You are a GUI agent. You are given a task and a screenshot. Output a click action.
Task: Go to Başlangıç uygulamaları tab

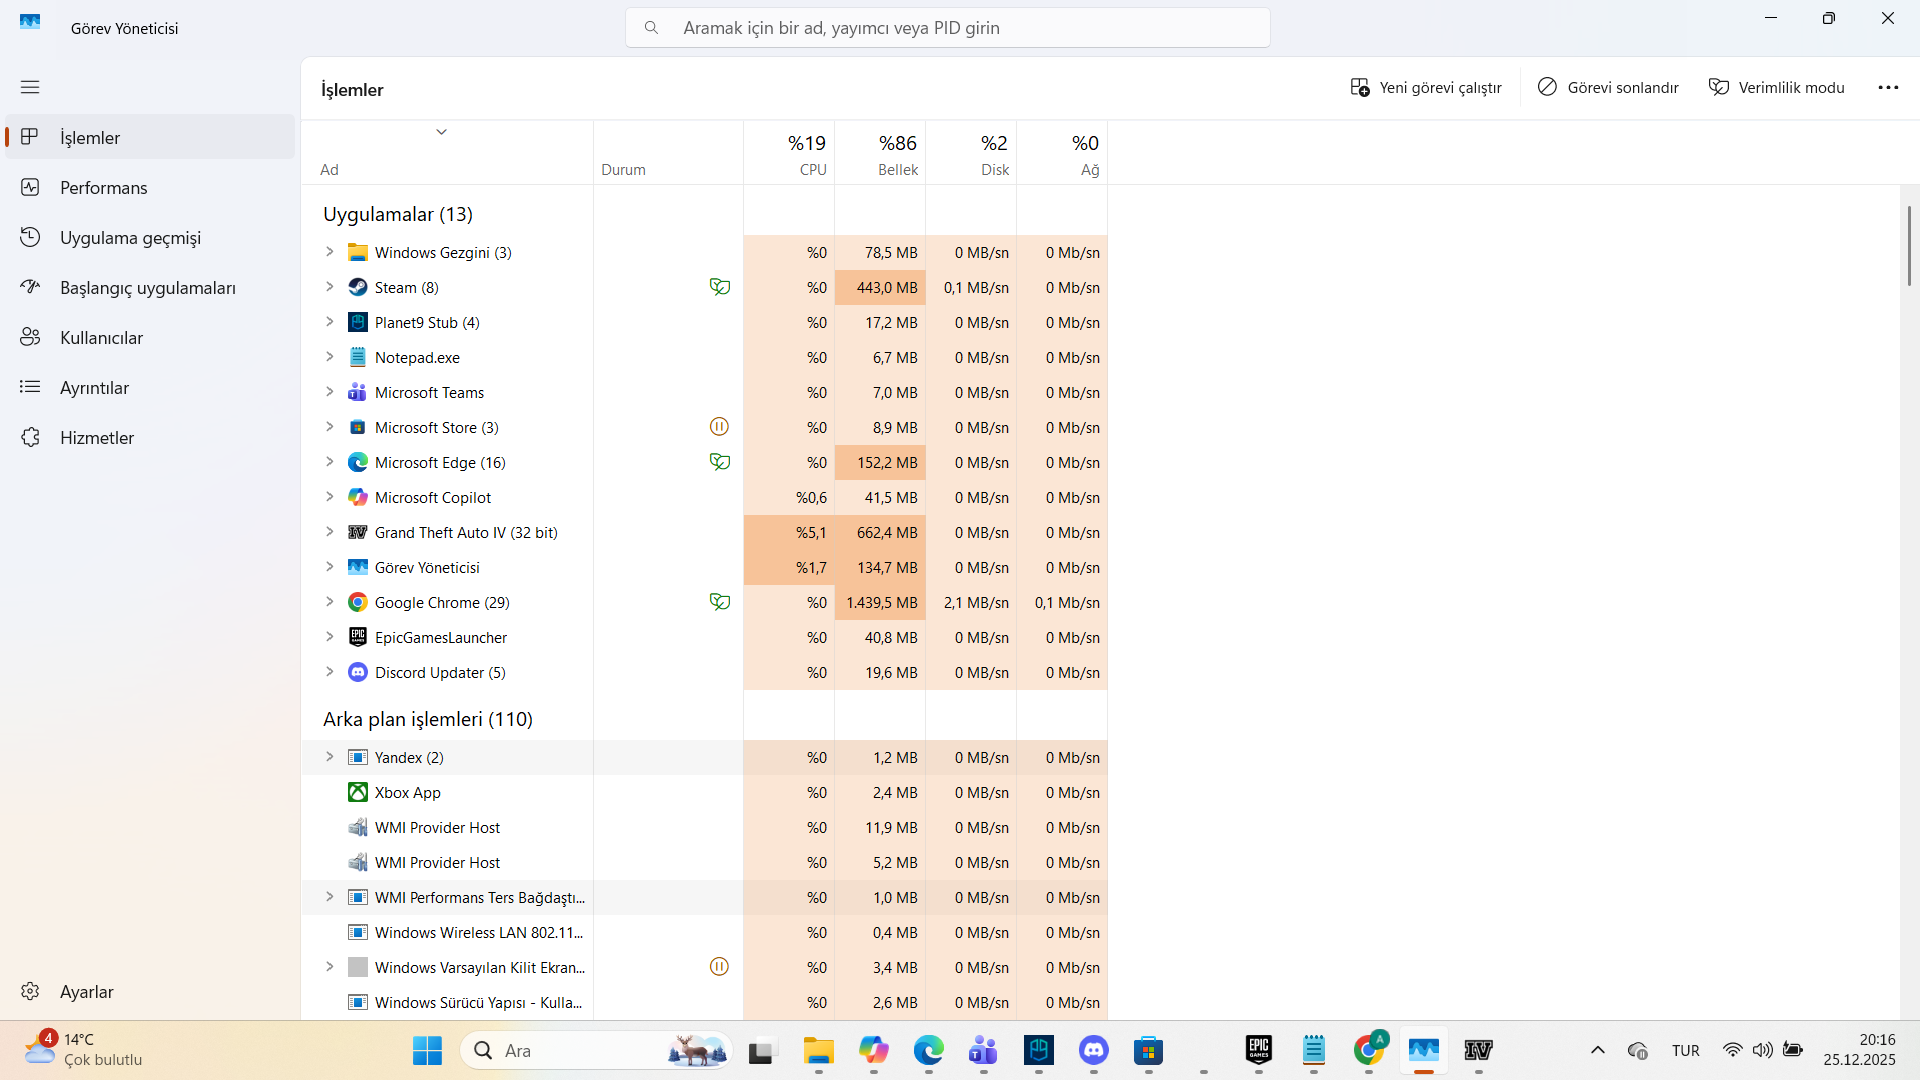(x=150, y=287)
